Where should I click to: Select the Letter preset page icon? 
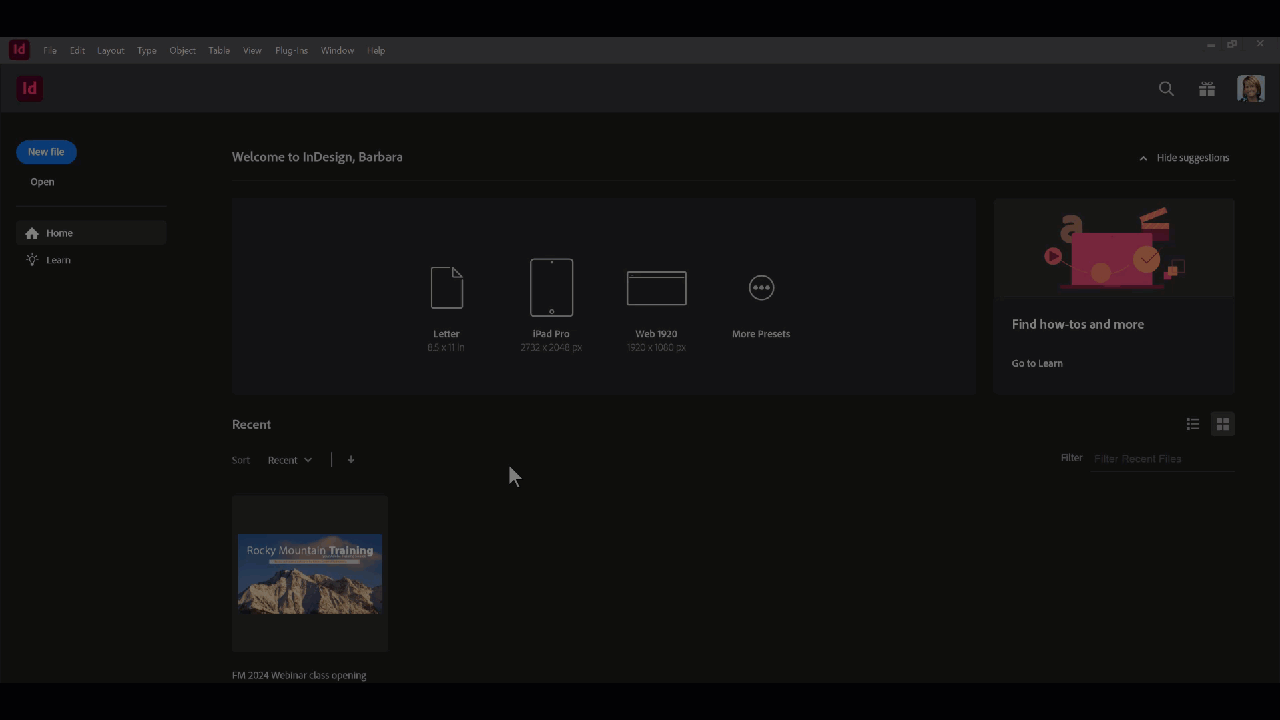447,288
